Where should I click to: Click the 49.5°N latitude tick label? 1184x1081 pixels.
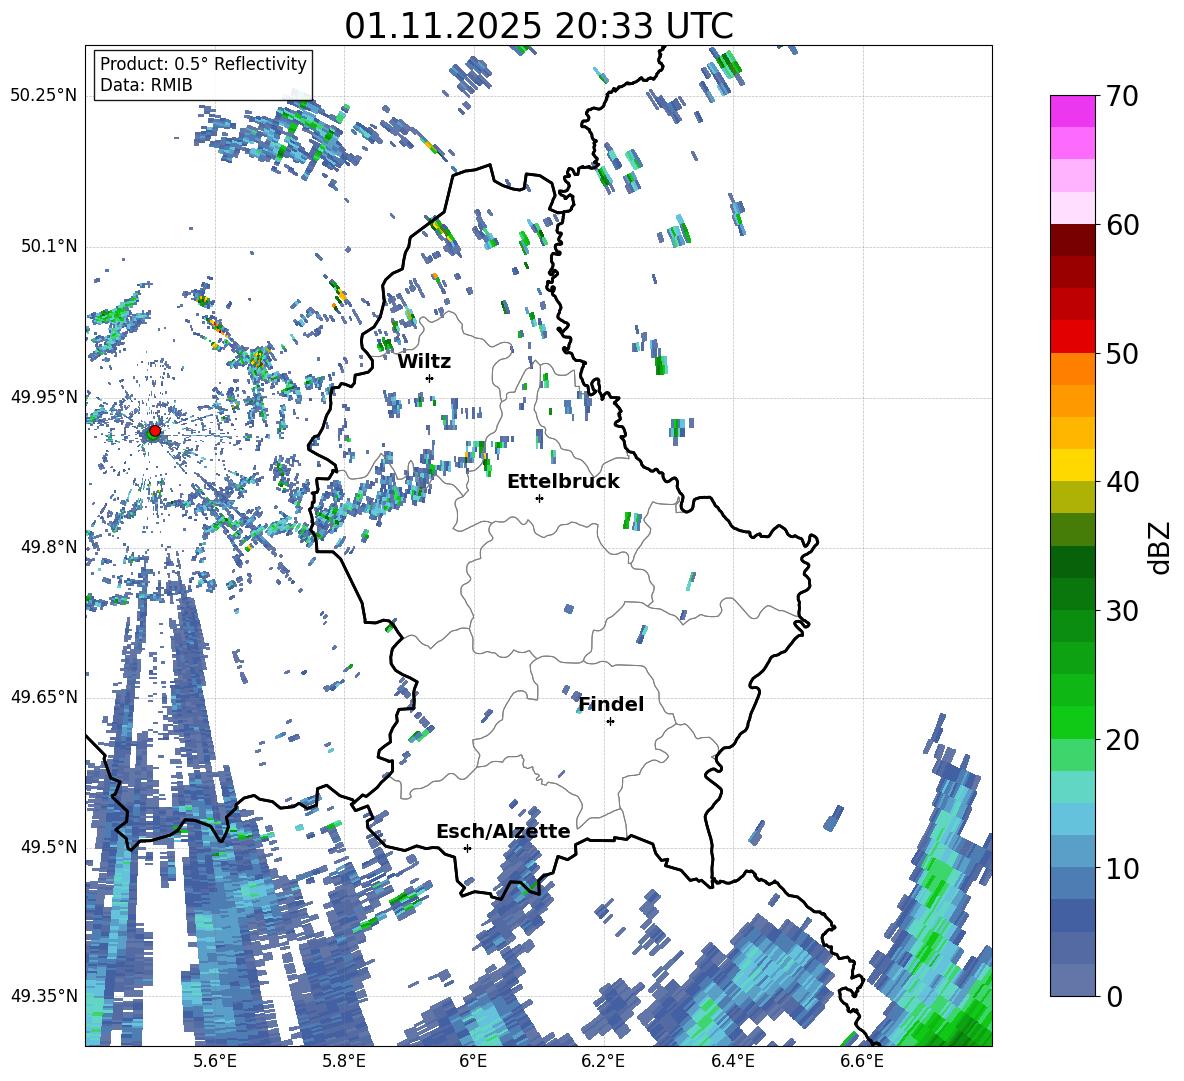tap(49, 847)
